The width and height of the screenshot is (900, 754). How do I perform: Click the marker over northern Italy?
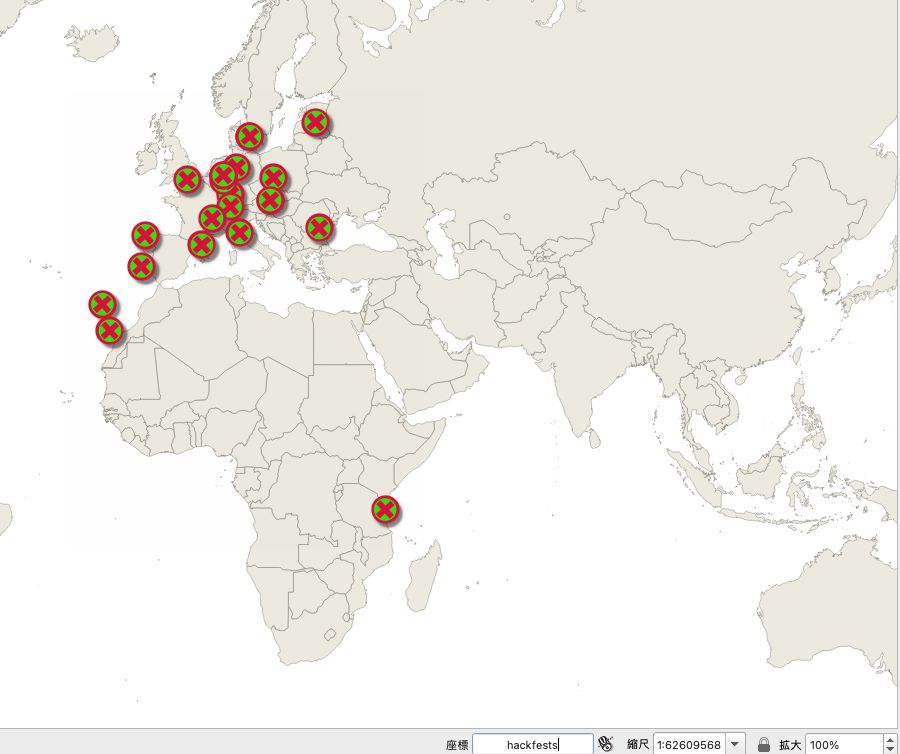[240, 233]
